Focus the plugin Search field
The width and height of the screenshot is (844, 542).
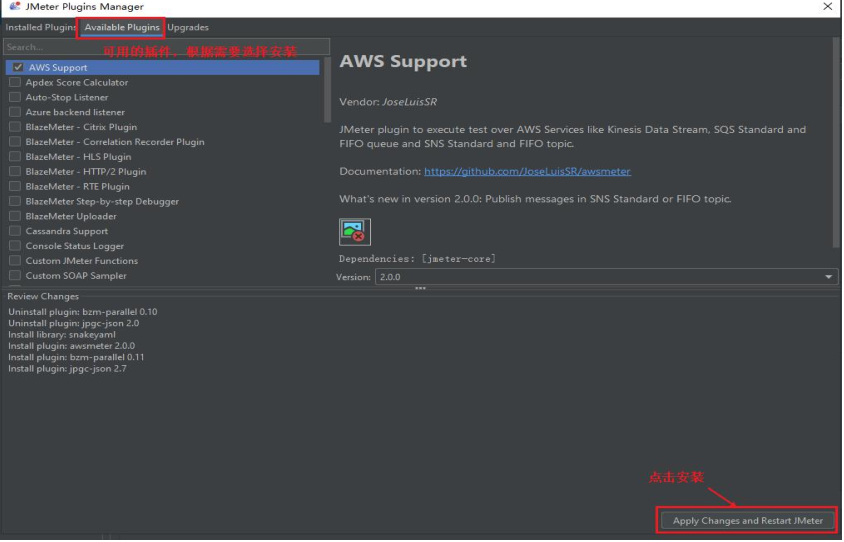point(166,47)
